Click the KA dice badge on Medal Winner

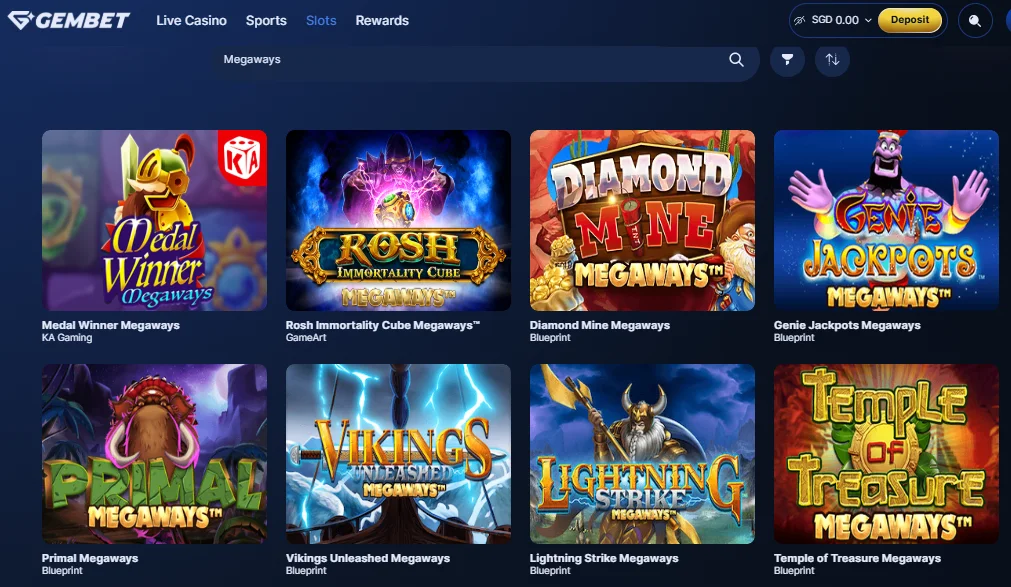coord(242,158)
